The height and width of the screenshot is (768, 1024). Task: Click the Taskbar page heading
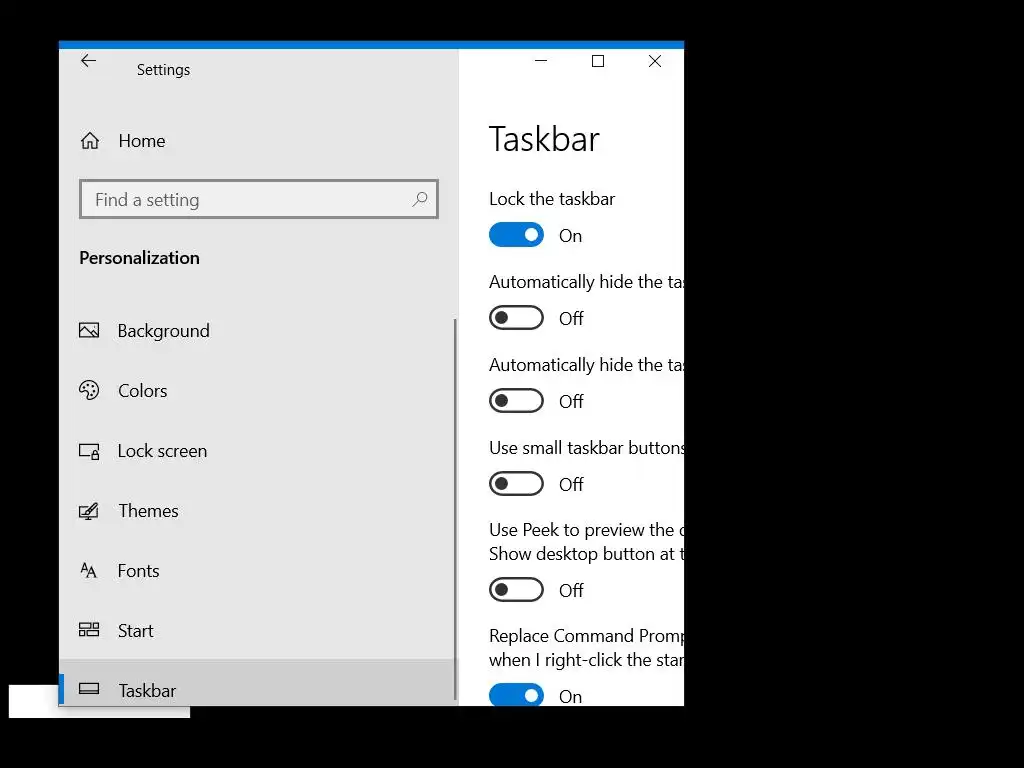click(544, 139)
